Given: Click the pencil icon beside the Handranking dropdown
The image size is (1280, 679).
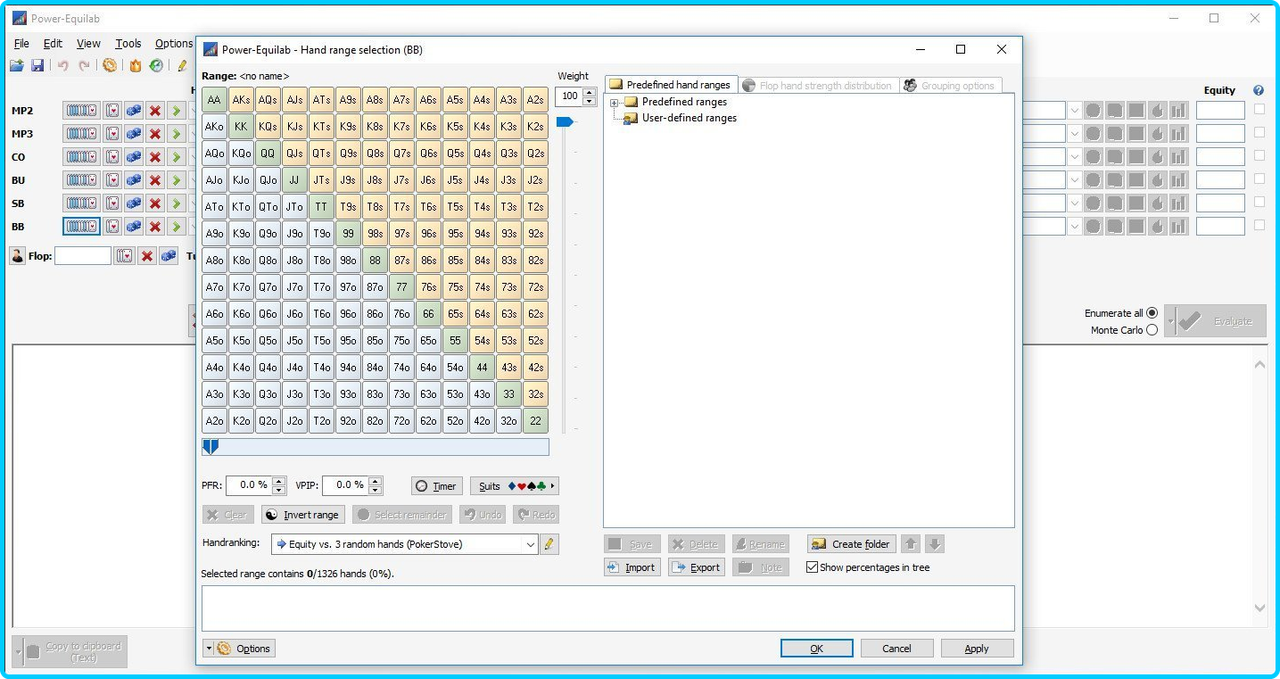Looking at the screenshot, I should coord(550,544).
